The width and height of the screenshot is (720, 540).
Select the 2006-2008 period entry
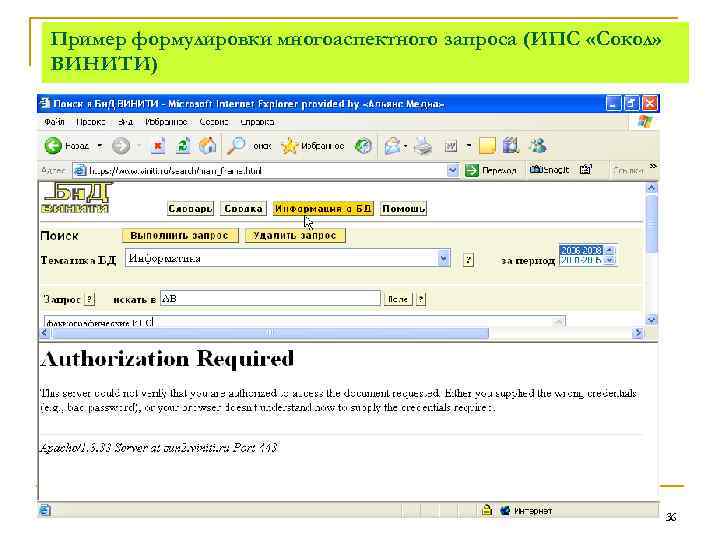coord(581,250)
